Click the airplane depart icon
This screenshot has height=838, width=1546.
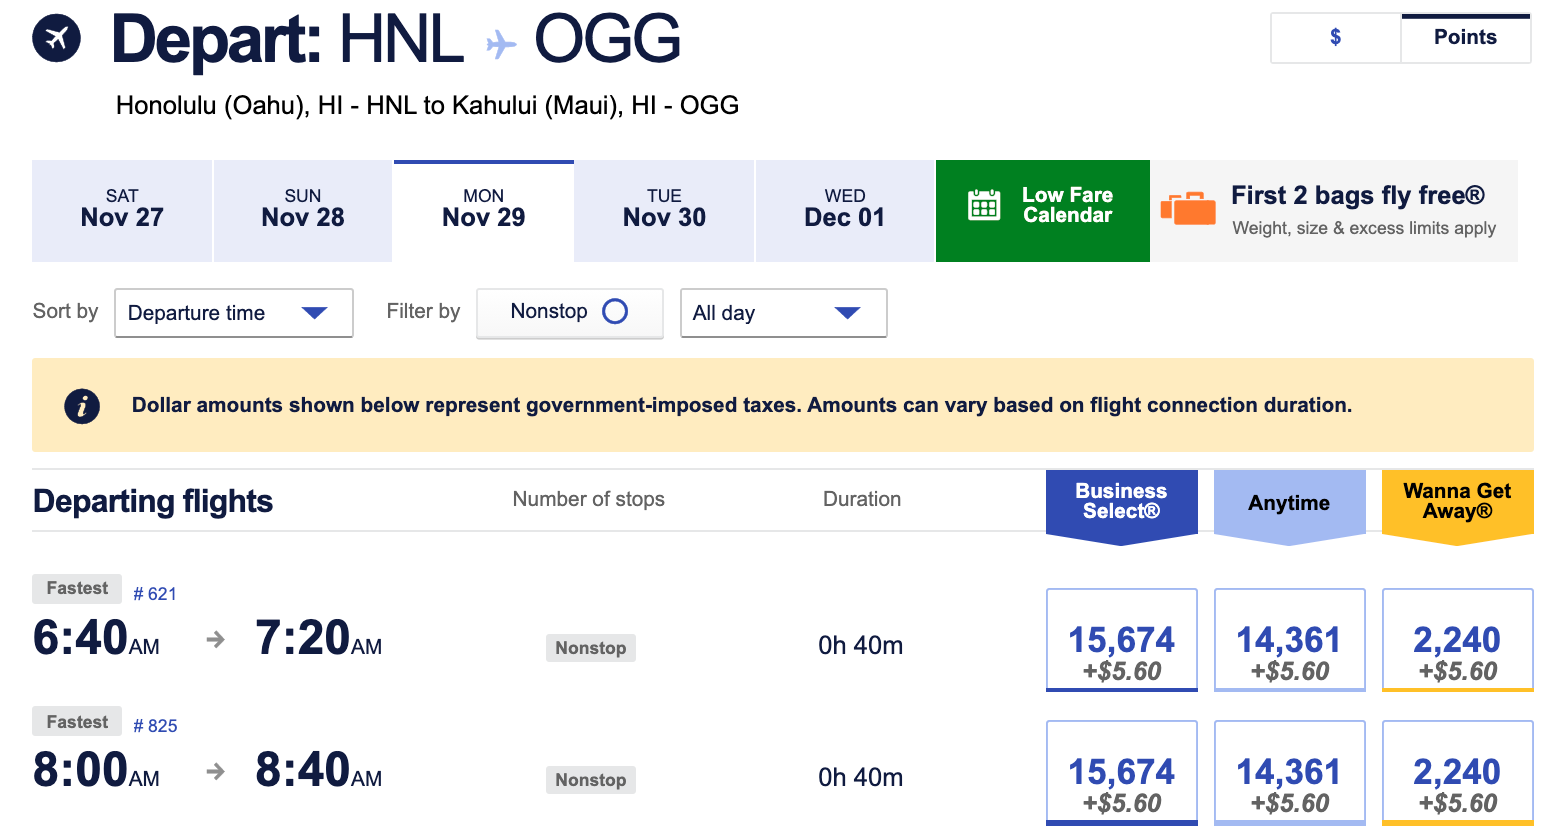tap(55, 37)
